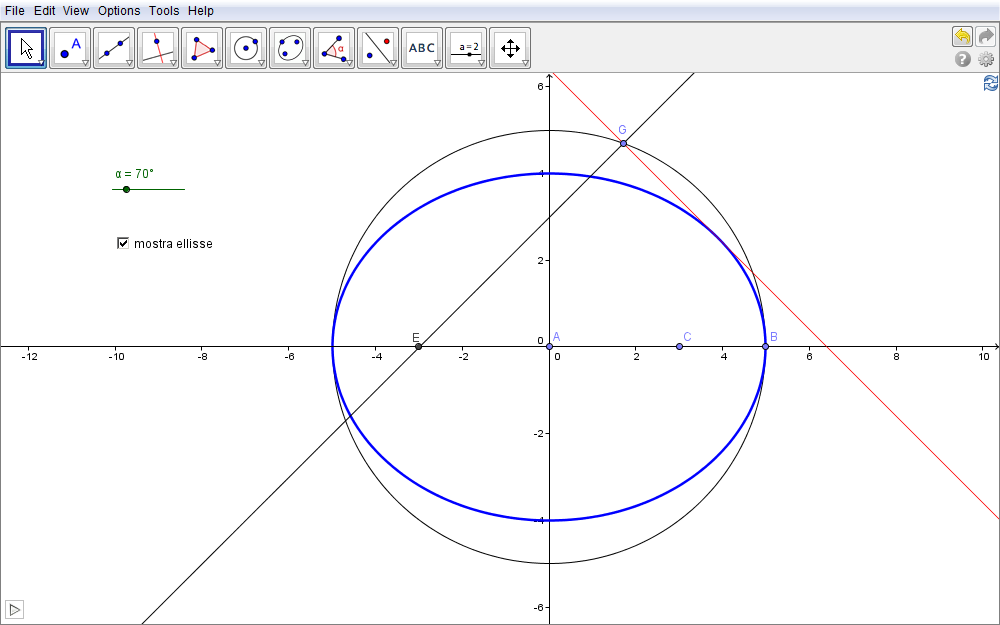Open the Slider tool dropdown arrow
Screen dimensions: 1000x625
[481, 63]
